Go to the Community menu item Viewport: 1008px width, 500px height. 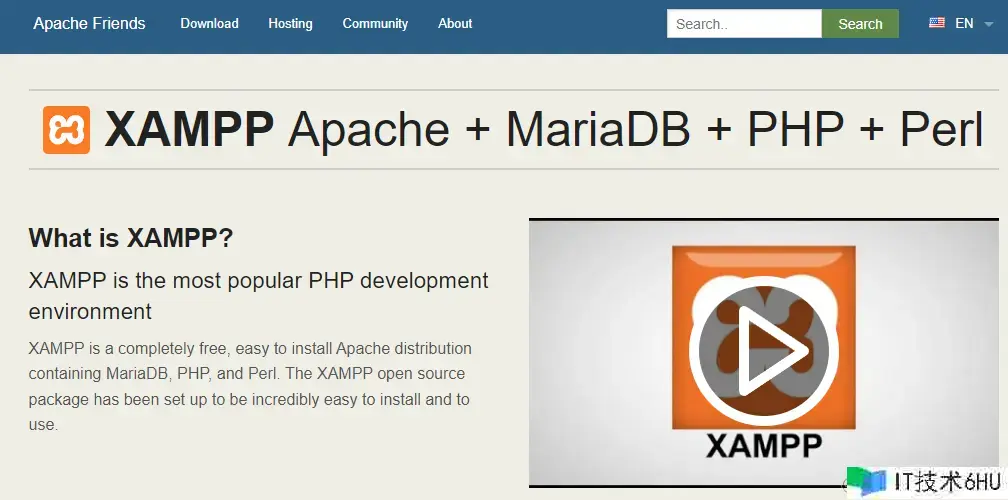pos(375,23)
